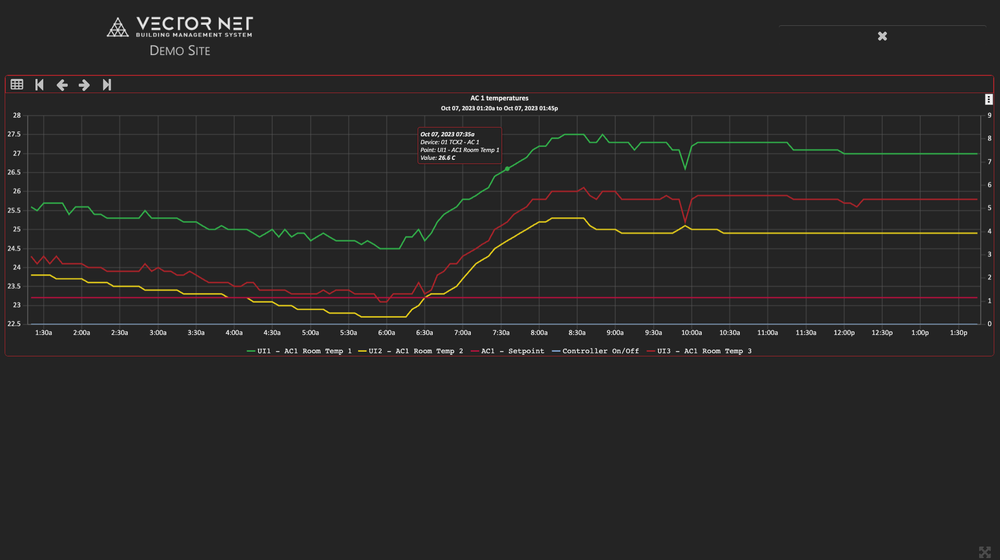Enter fullscreen using bottom-right expand icon
The width and height of the screenshot is (1000, 560).
click(983, 549)
